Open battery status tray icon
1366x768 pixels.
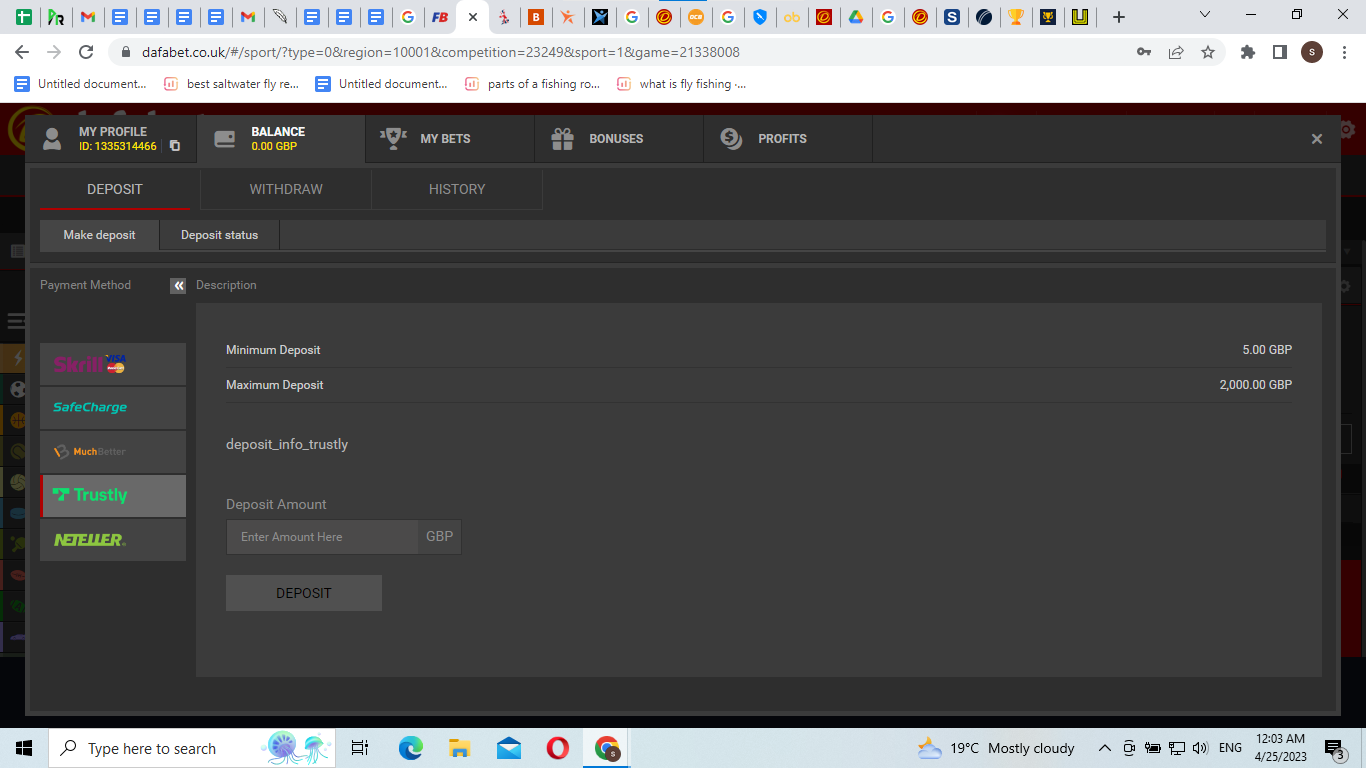[1153, 748]
